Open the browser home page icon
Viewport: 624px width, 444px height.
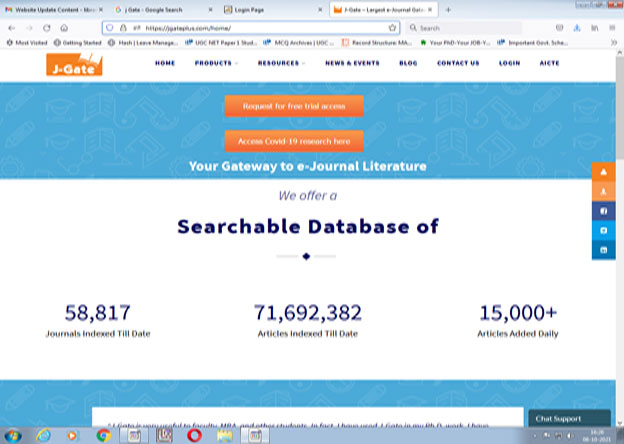click(x=64, y=28)
